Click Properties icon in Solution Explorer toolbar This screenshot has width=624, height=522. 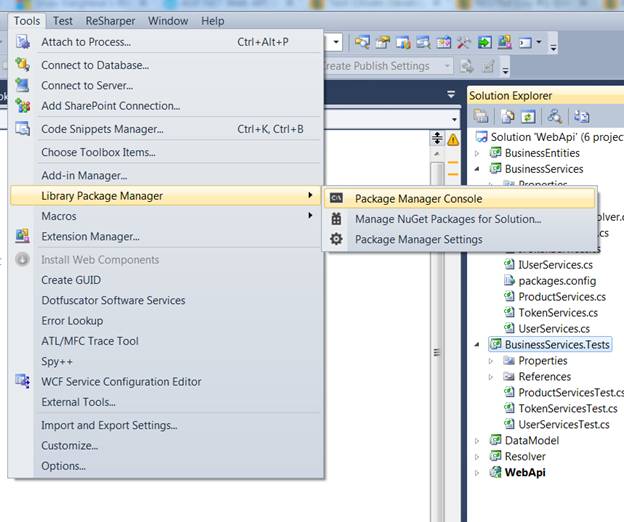point(480,117)
